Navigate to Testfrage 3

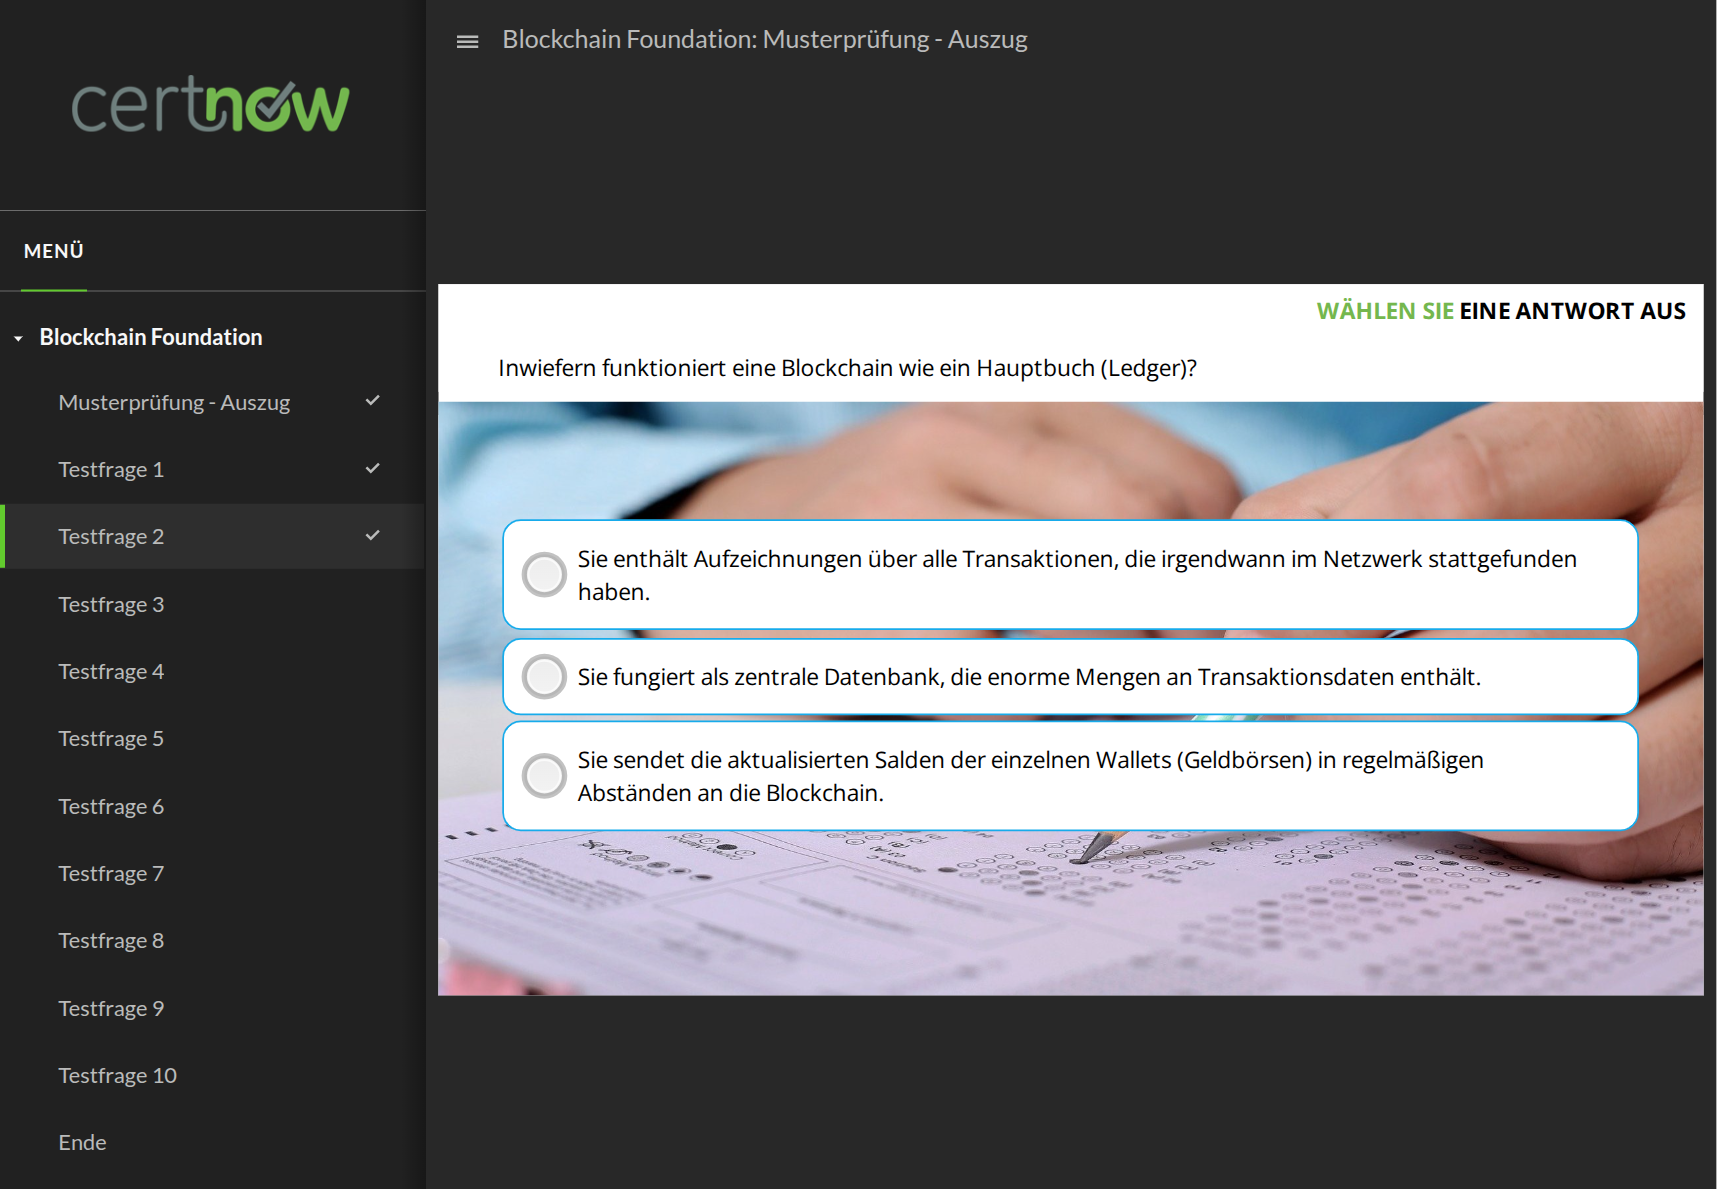[x=111, y=605]
